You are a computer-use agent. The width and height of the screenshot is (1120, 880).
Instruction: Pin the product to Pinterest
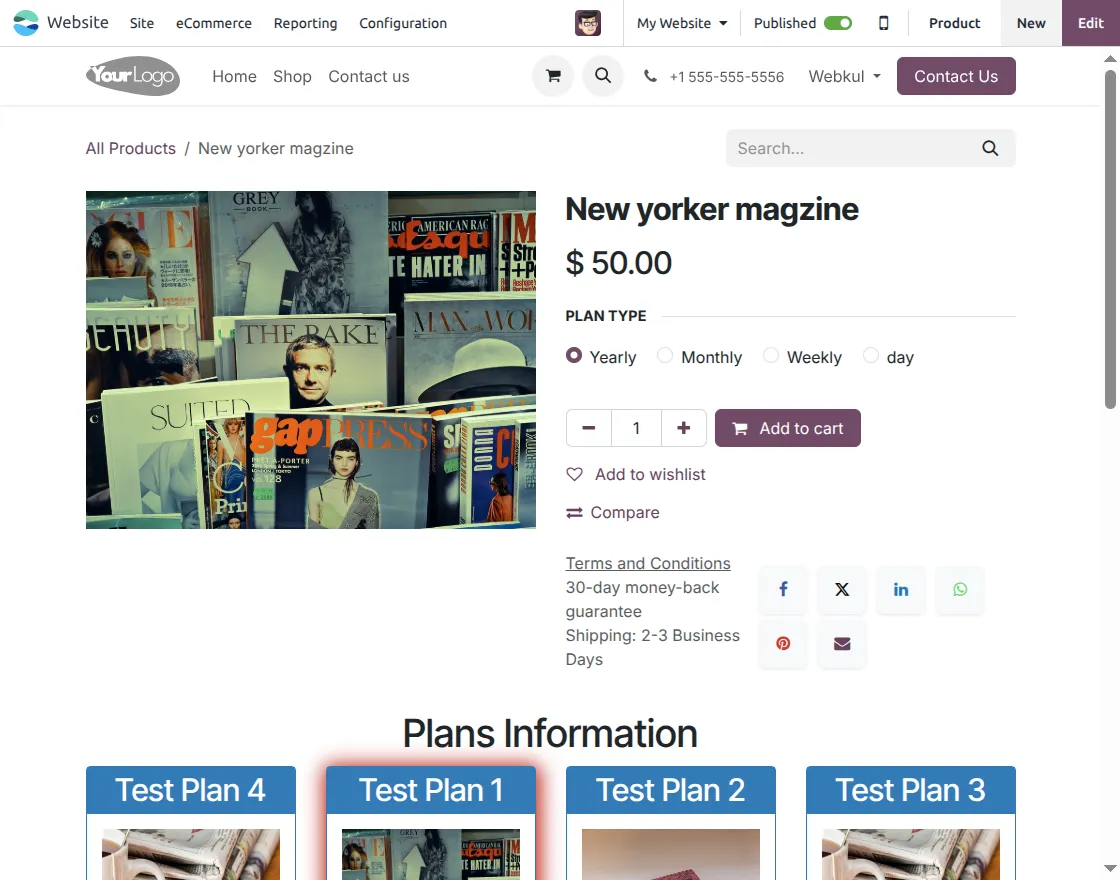tap(782, 644)
